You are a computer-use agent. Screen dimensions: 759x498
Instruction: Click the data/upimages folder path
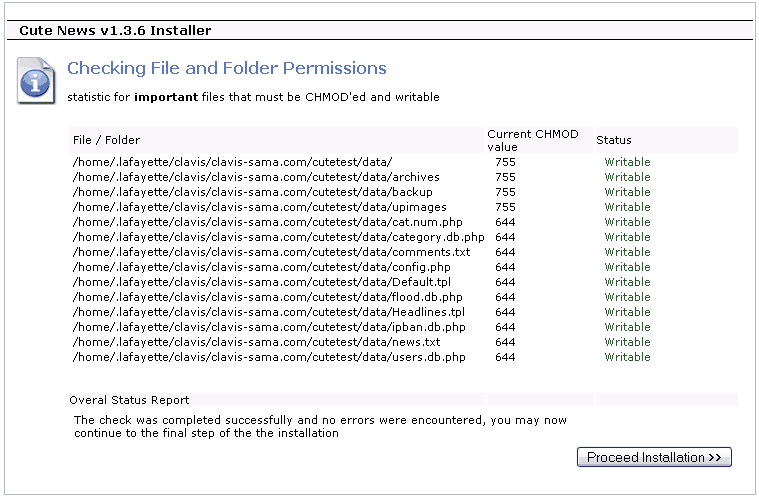click(259, 207)
